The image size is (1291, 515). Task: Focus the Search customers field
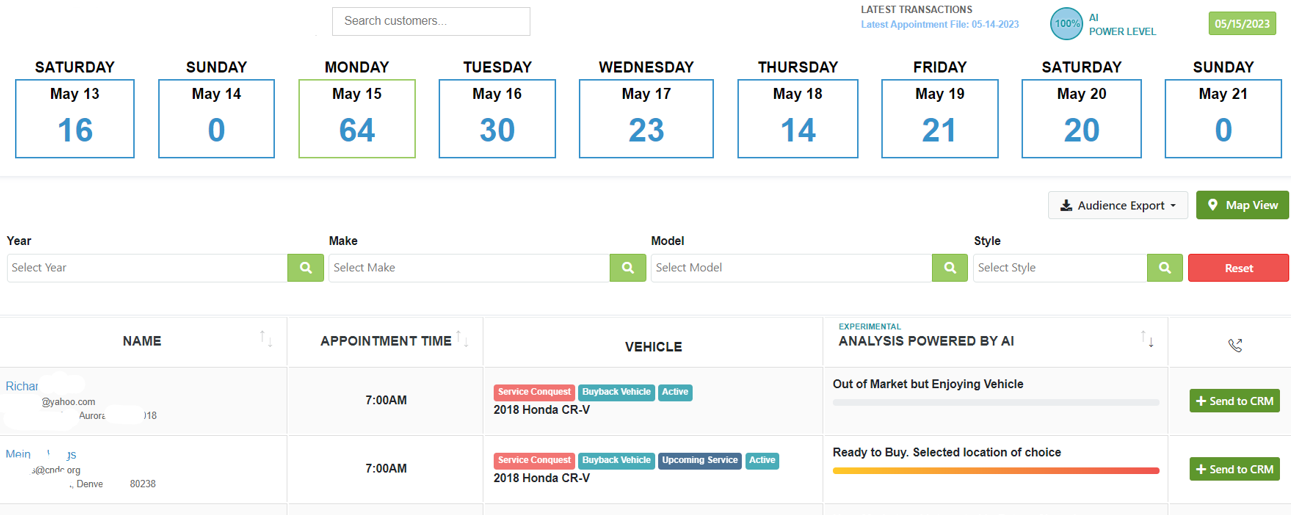click(431, 21)
